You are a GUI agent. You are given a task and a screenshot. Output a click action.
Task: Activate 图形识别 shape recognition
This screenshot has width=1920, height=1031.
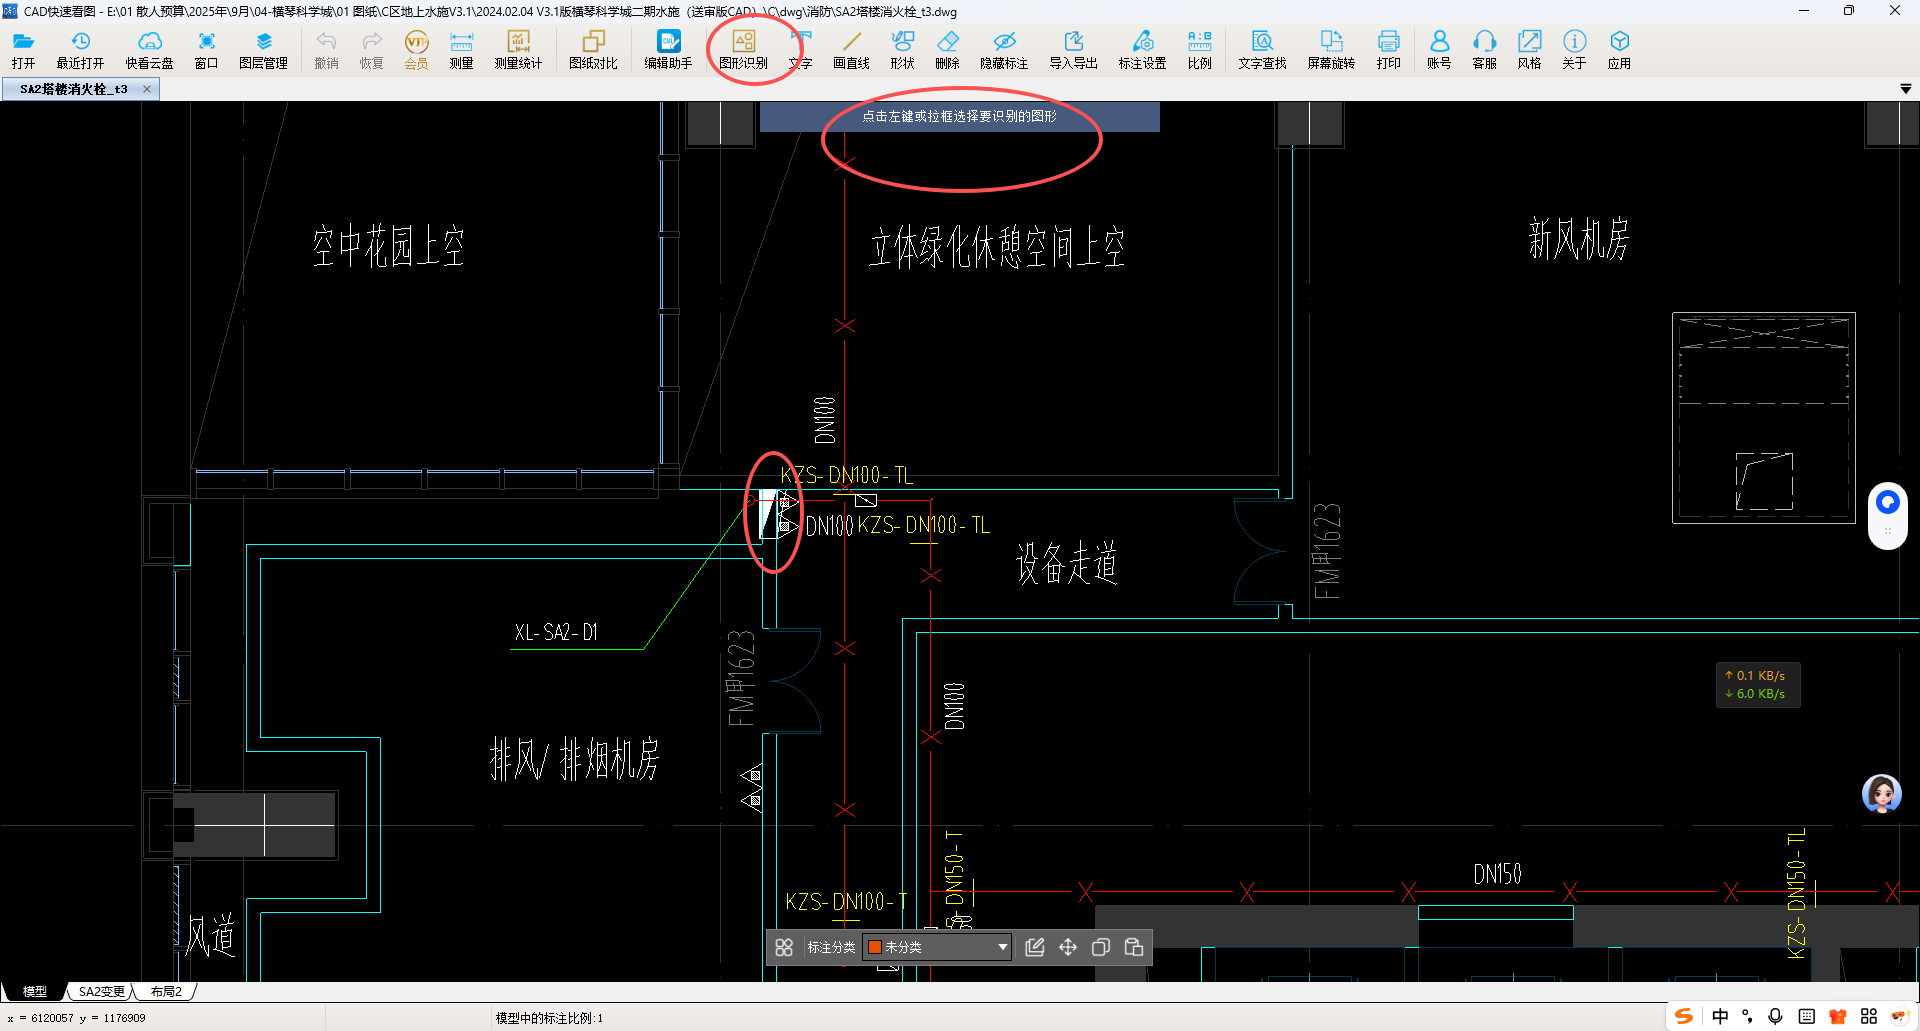pyautogui.click(x=743, y=49)
